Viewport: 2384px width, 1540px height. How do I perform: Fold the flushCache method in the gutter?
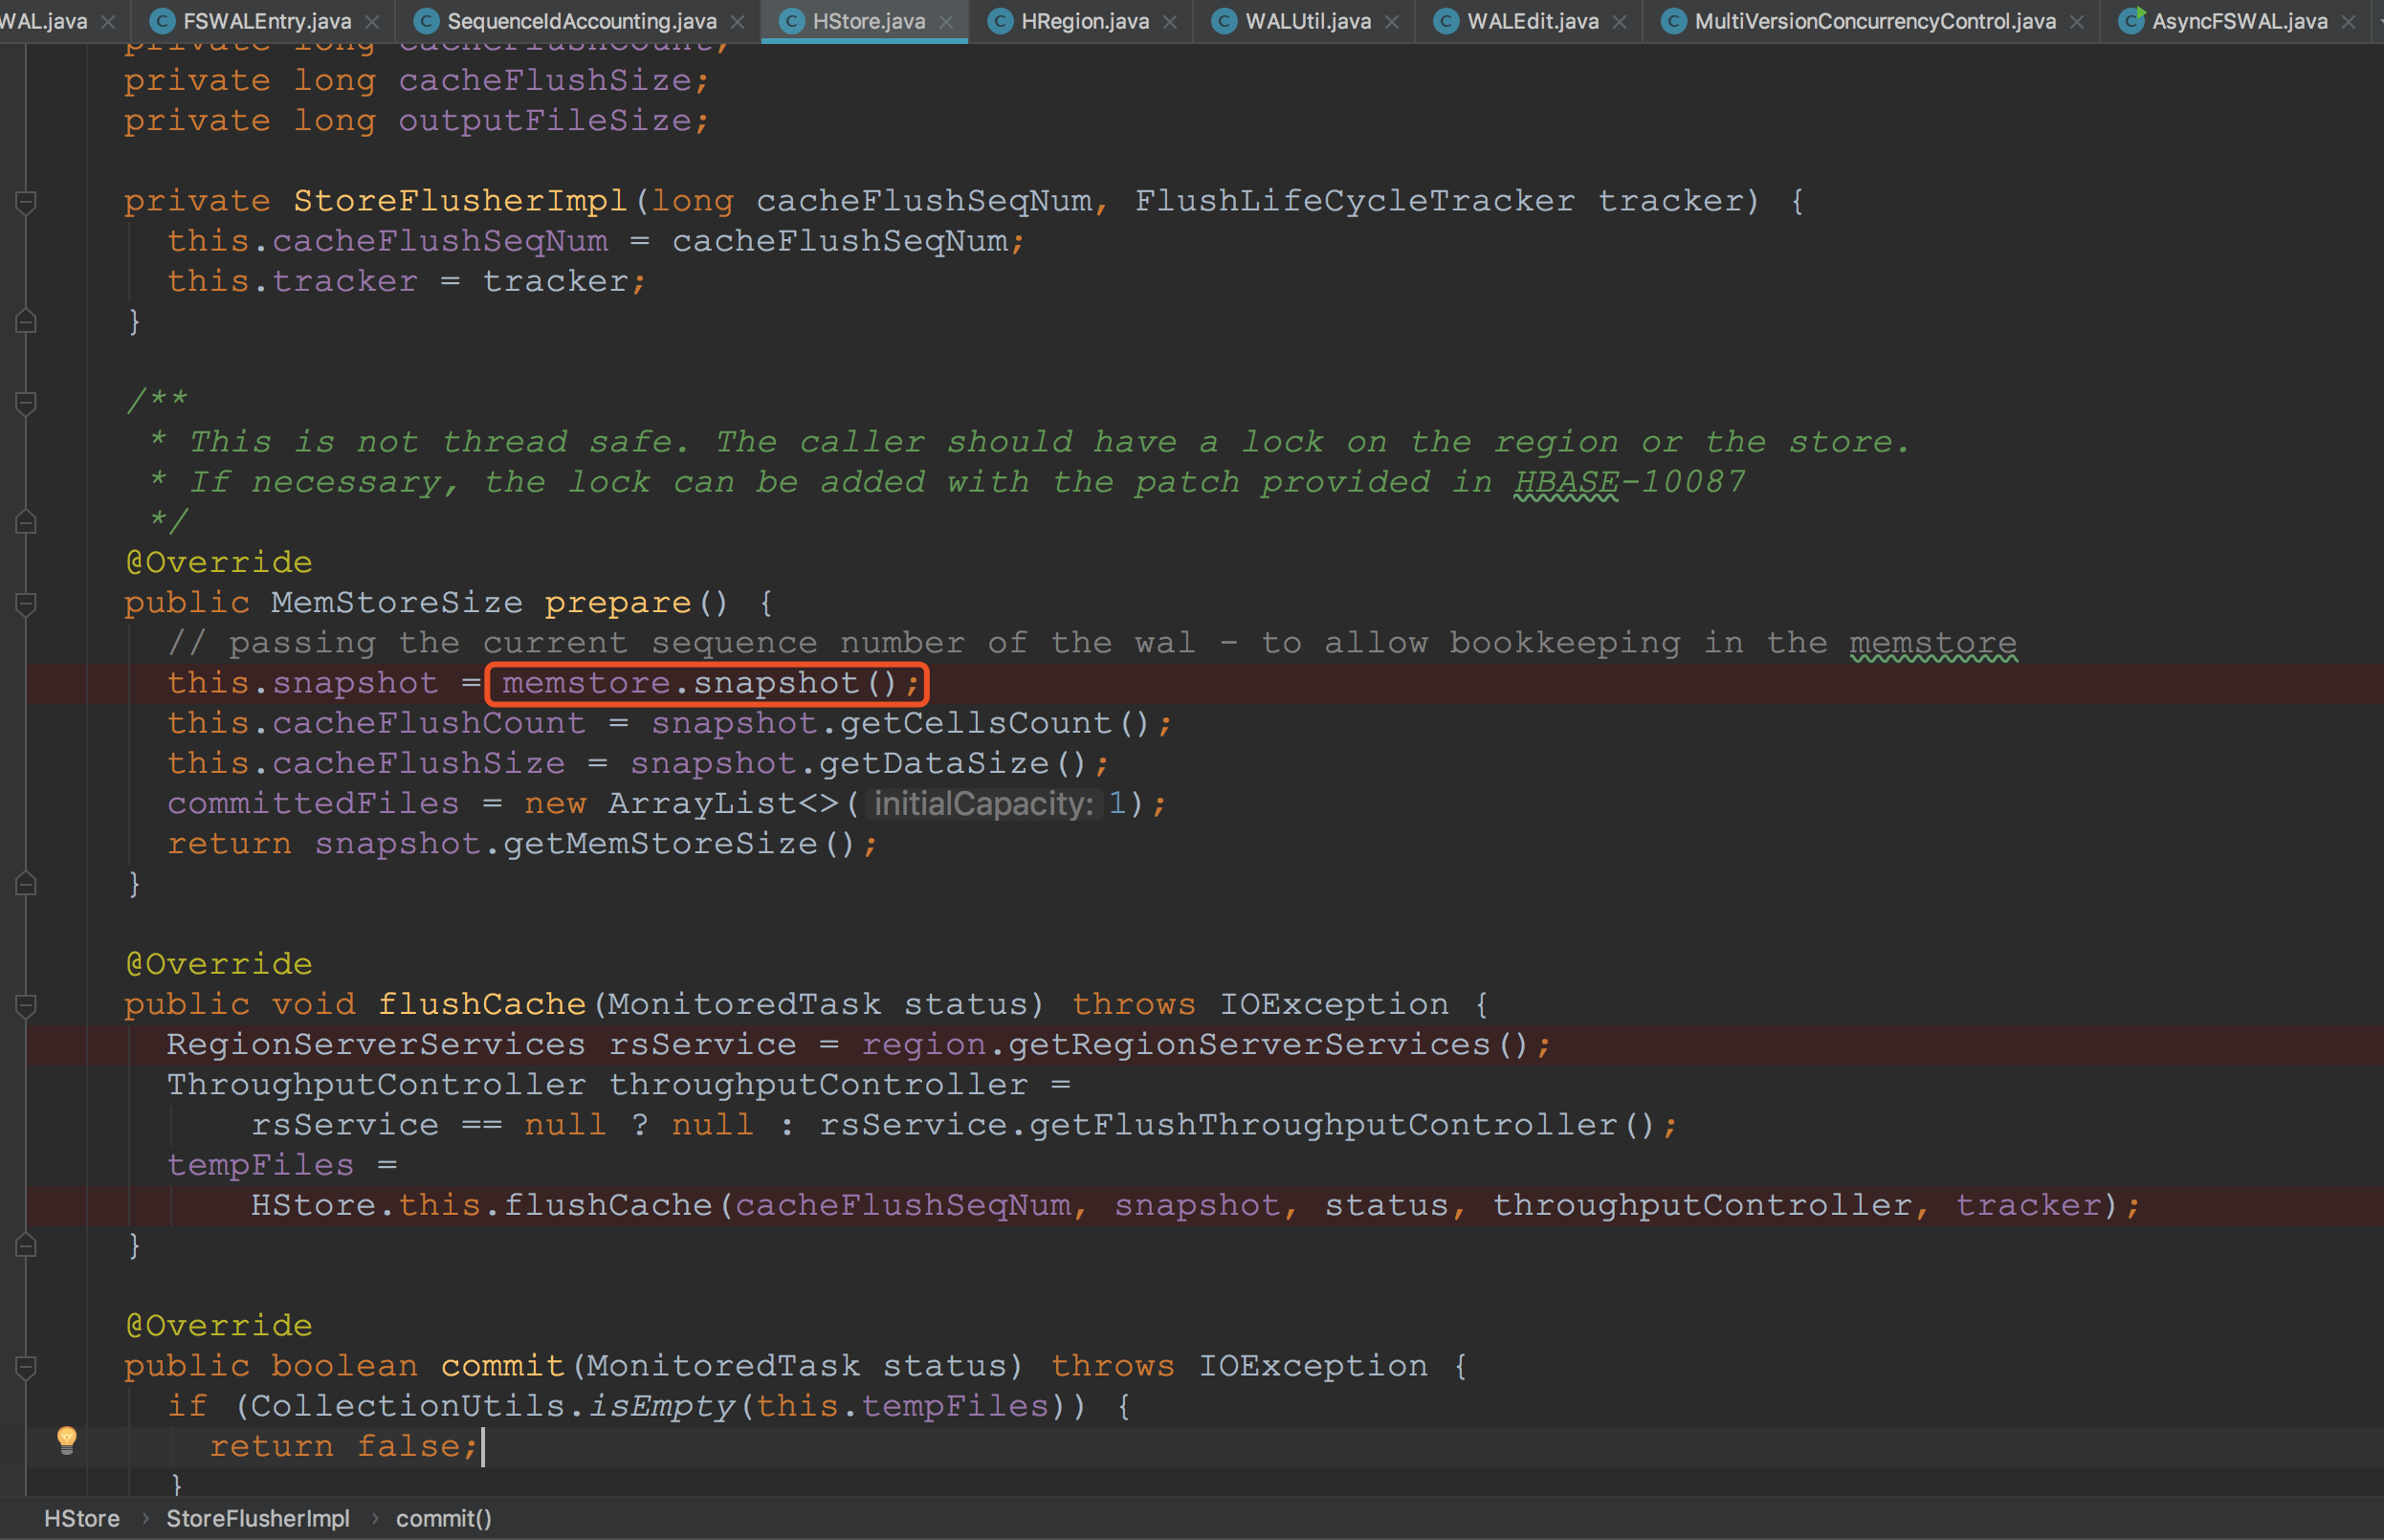[x=27, y=1005]
